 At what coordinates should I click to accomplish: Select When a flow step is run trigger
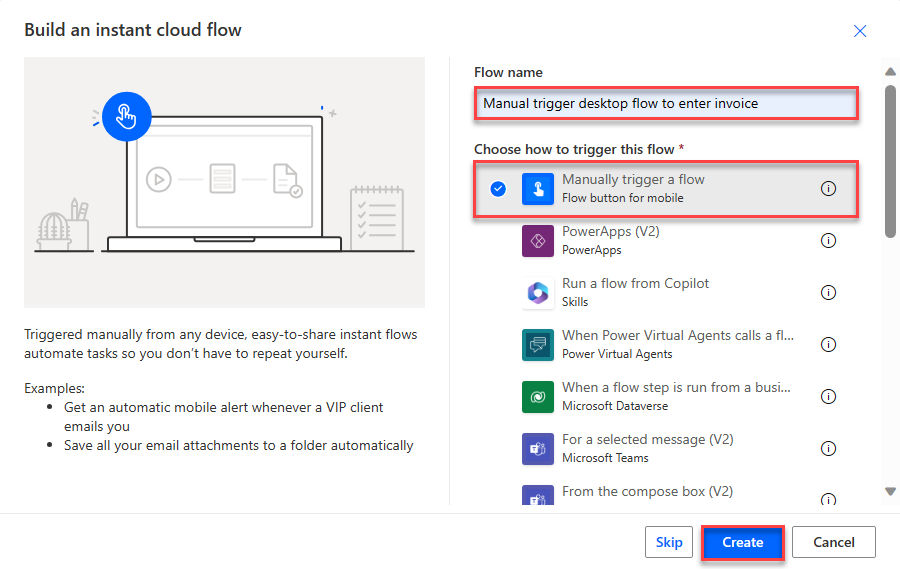(666, 396)
